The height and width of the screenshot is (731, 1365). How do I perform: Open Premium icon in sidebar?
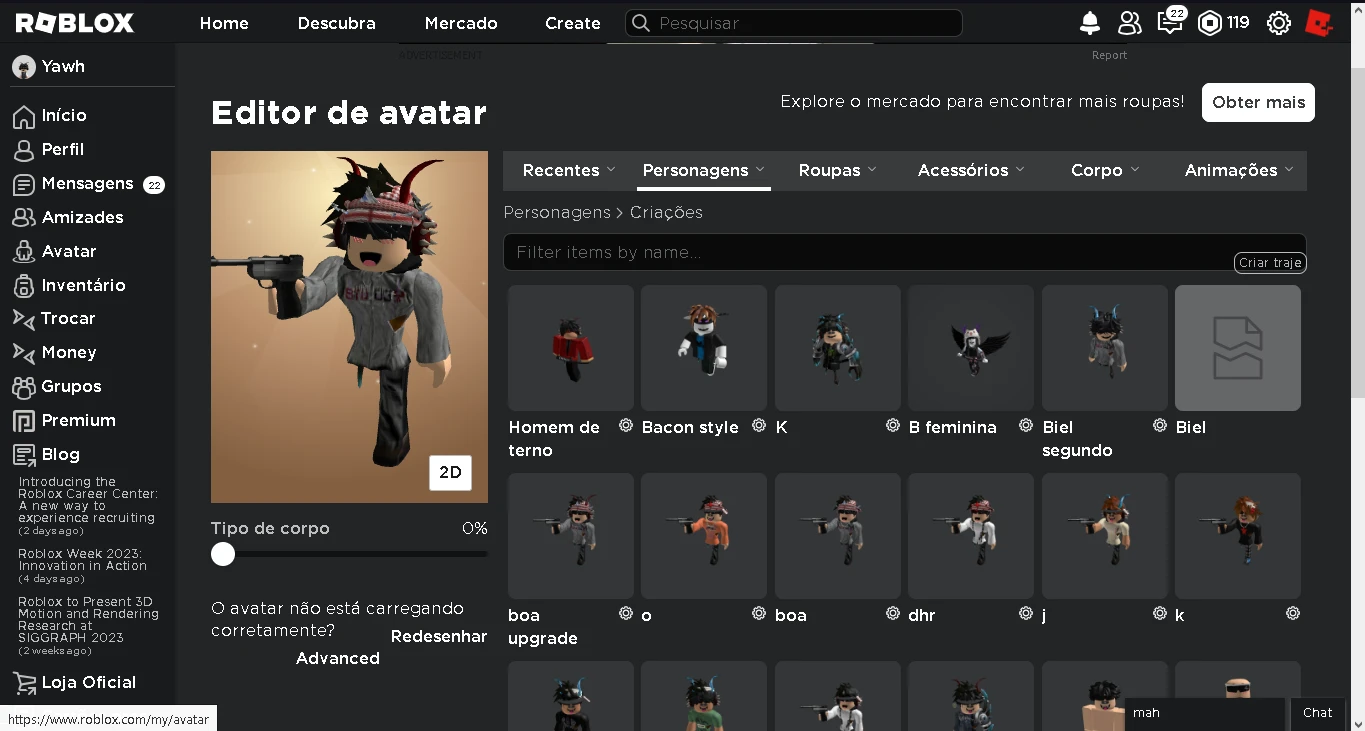click(x=24, y=421)
